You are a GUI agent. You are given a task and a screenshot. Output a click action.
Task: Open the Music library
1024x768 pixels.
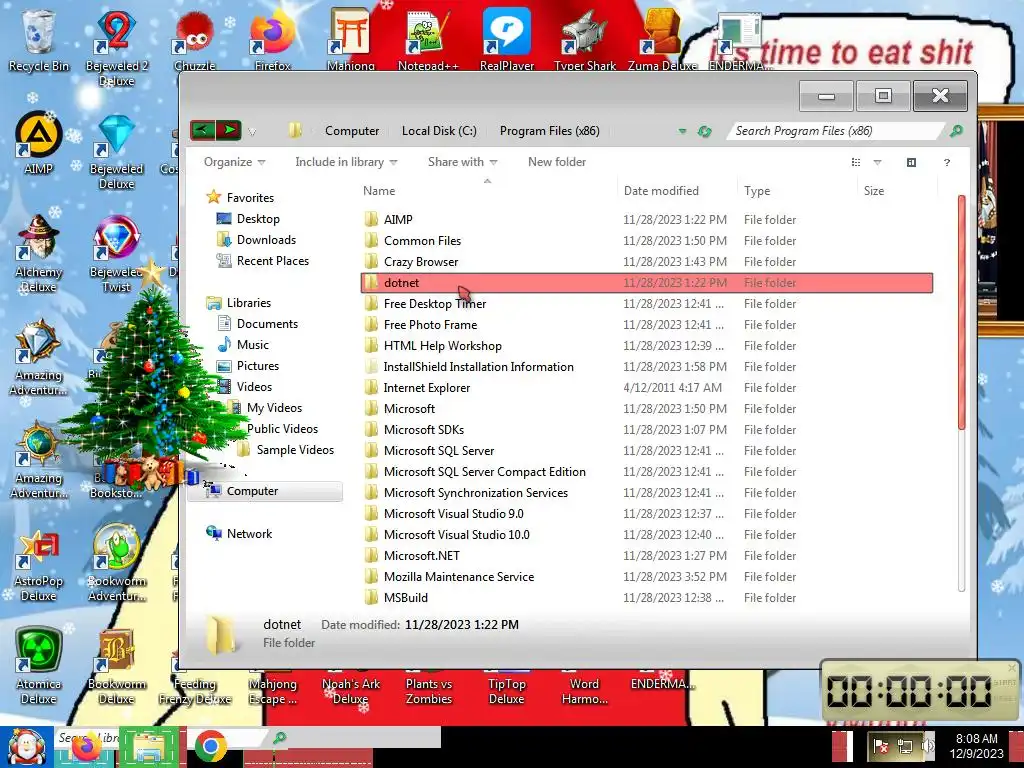253,345
